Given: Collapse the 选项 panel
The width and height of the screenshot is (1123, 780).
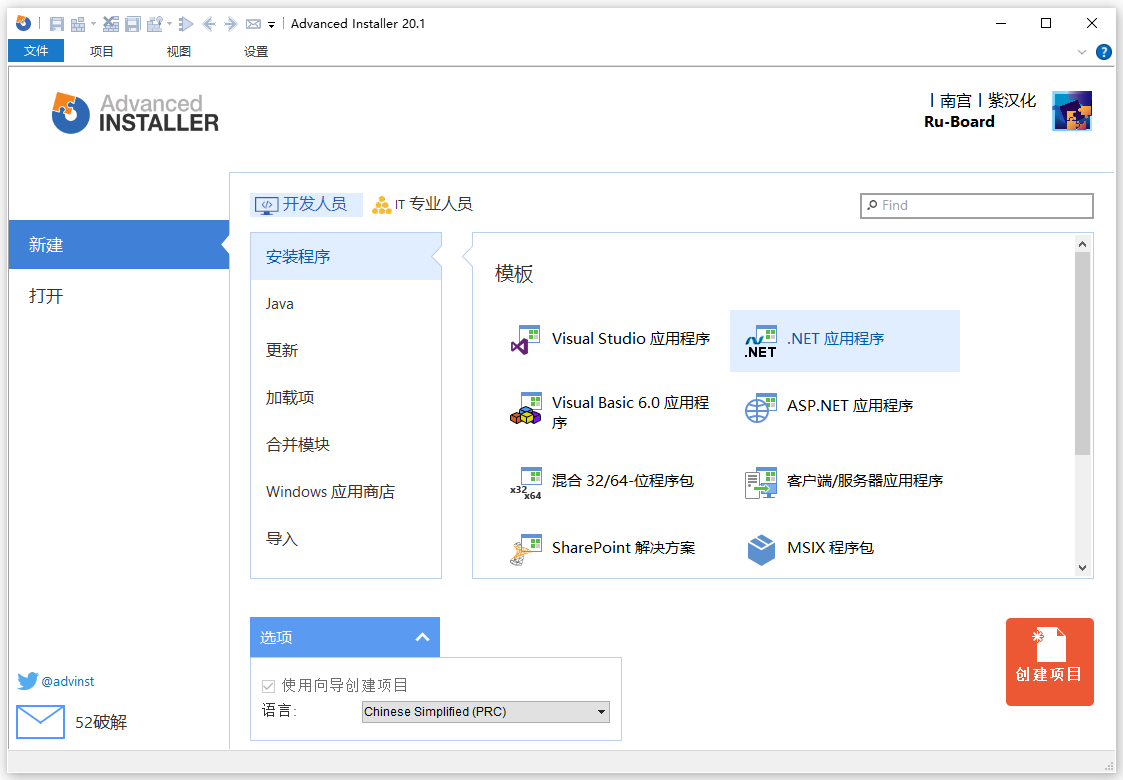Looking at the screenshot, I should coord(422,637).
